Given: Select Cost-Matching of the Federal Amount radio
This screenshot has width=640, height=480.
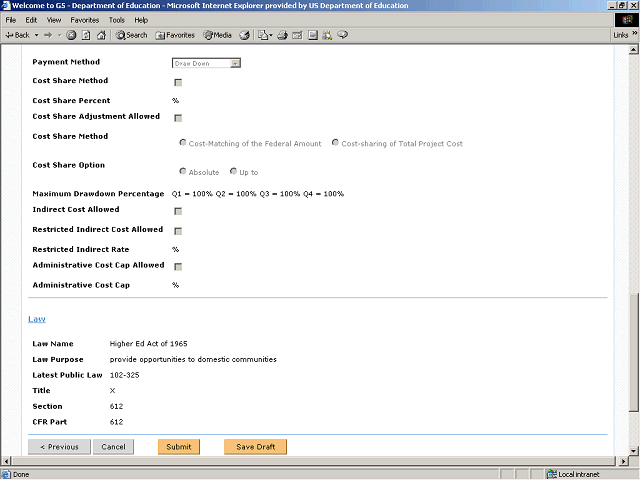Looking at the screenshot, I should (182, 142).
